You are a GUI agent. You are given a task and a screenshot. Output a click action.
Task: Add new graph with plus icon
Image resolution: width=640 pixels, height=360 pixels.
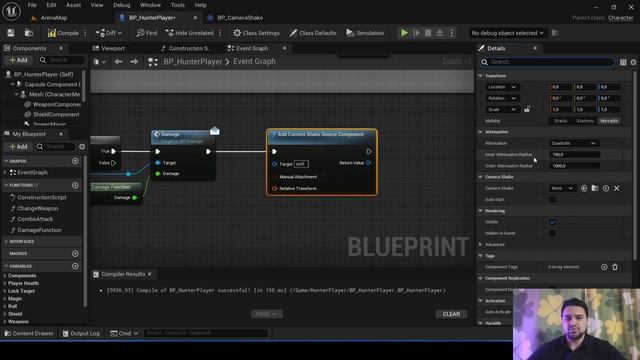(x=75, y=161)
